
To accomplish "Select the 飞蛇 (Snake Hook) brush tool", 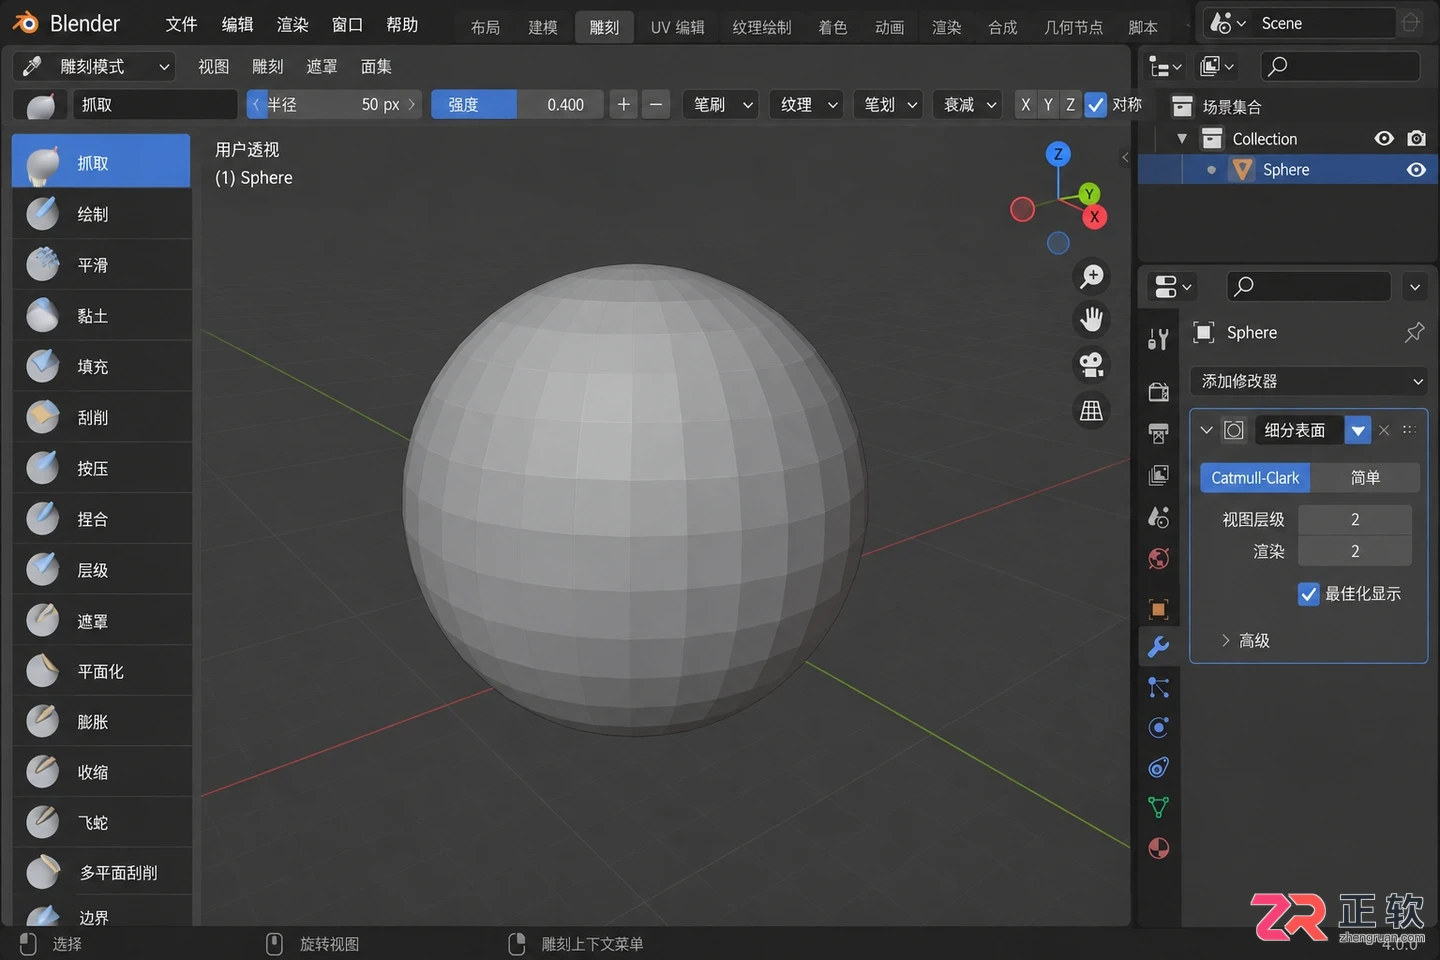I will [101, 822].
